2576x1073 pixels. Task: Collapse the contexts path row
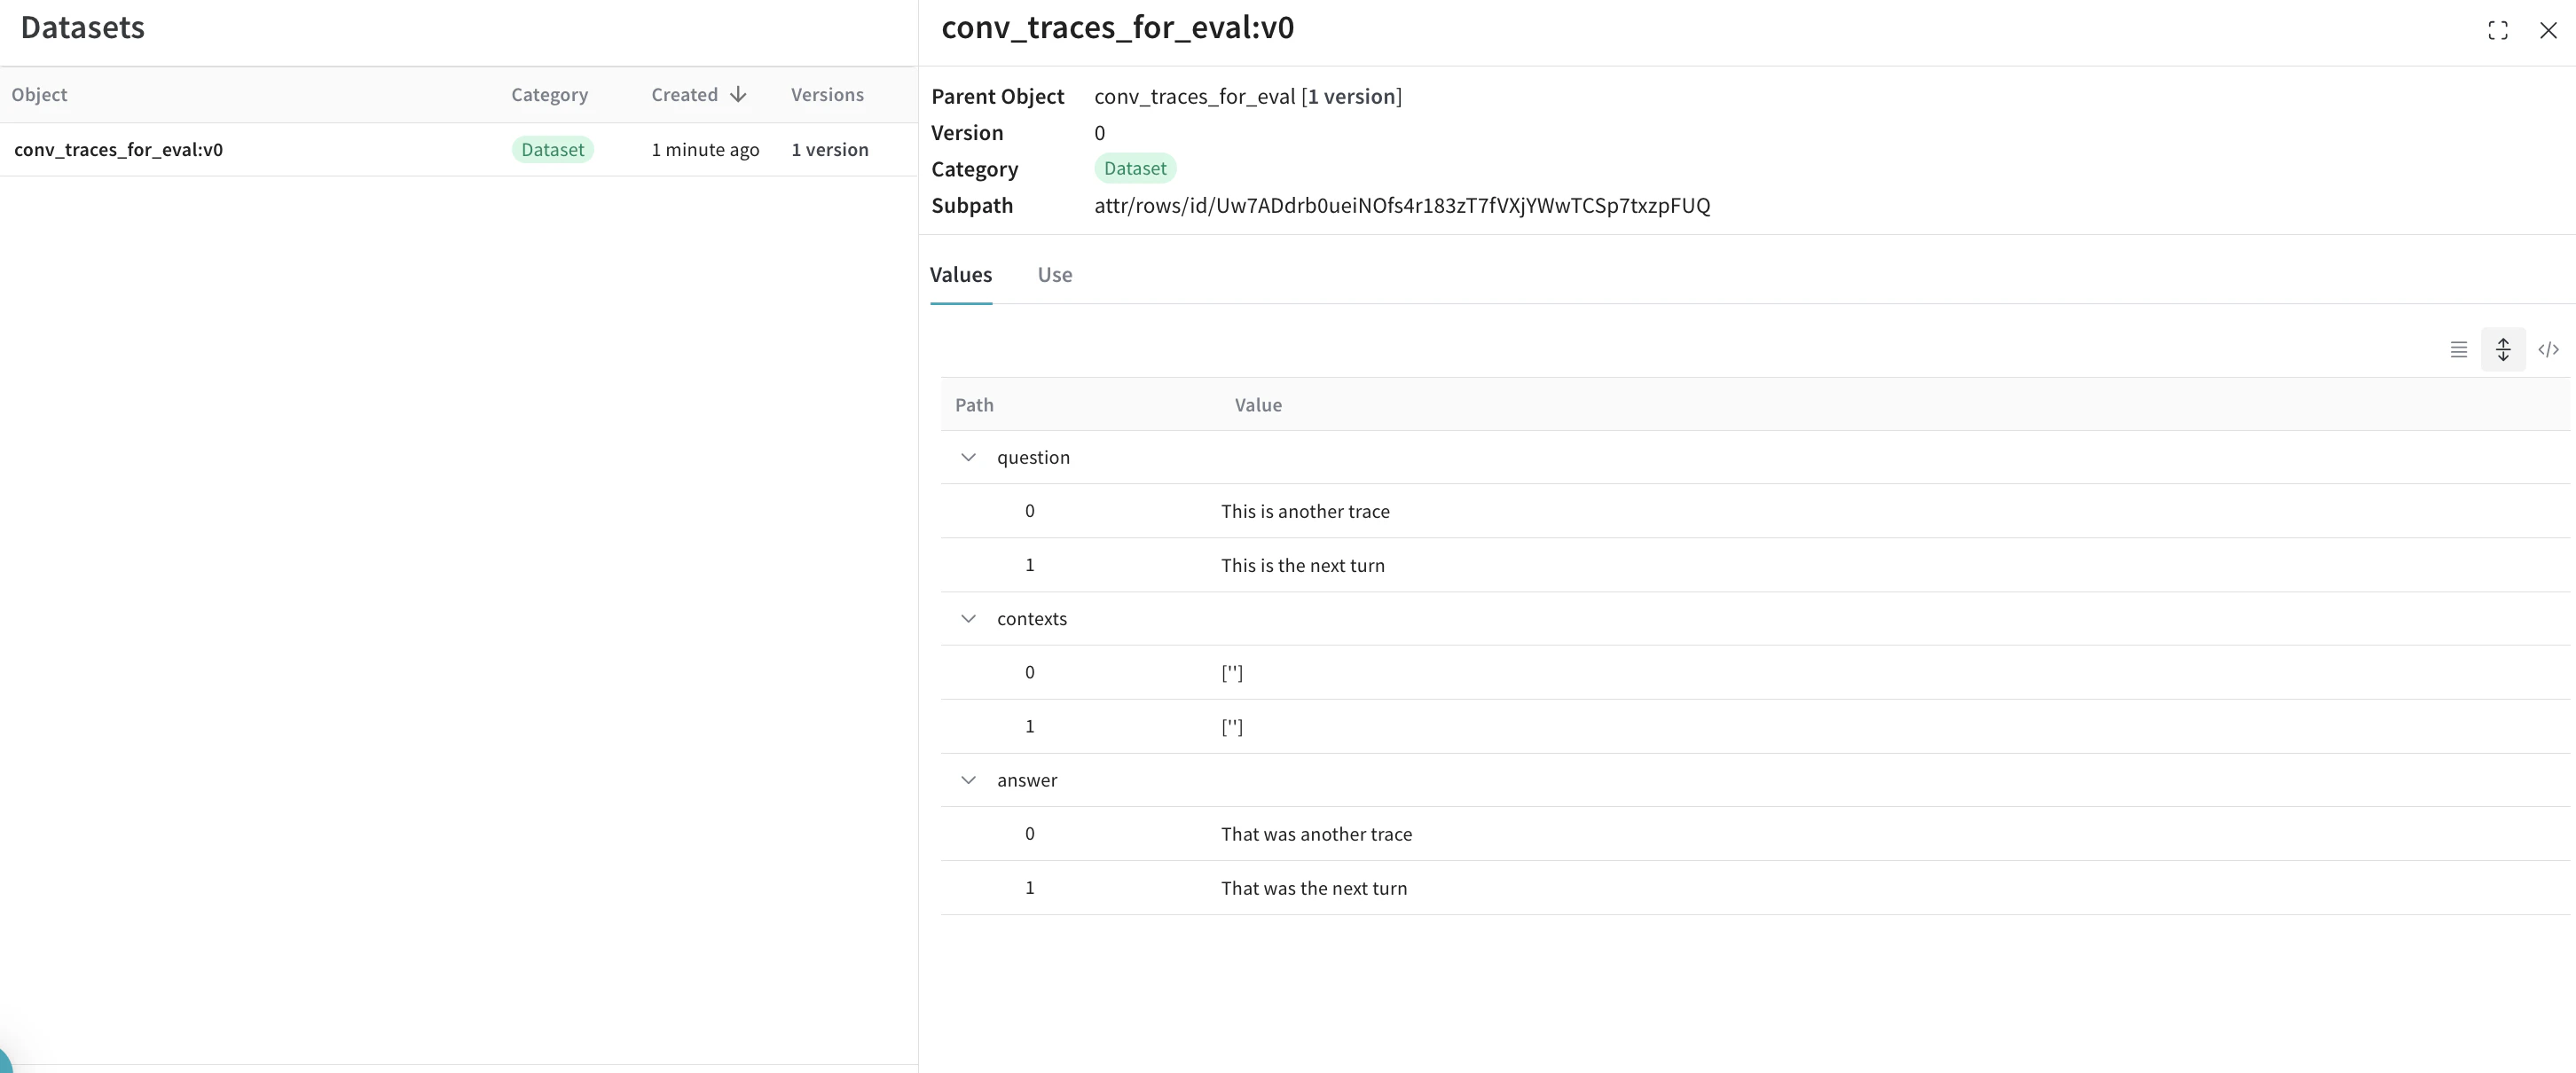tap(968, 619)
